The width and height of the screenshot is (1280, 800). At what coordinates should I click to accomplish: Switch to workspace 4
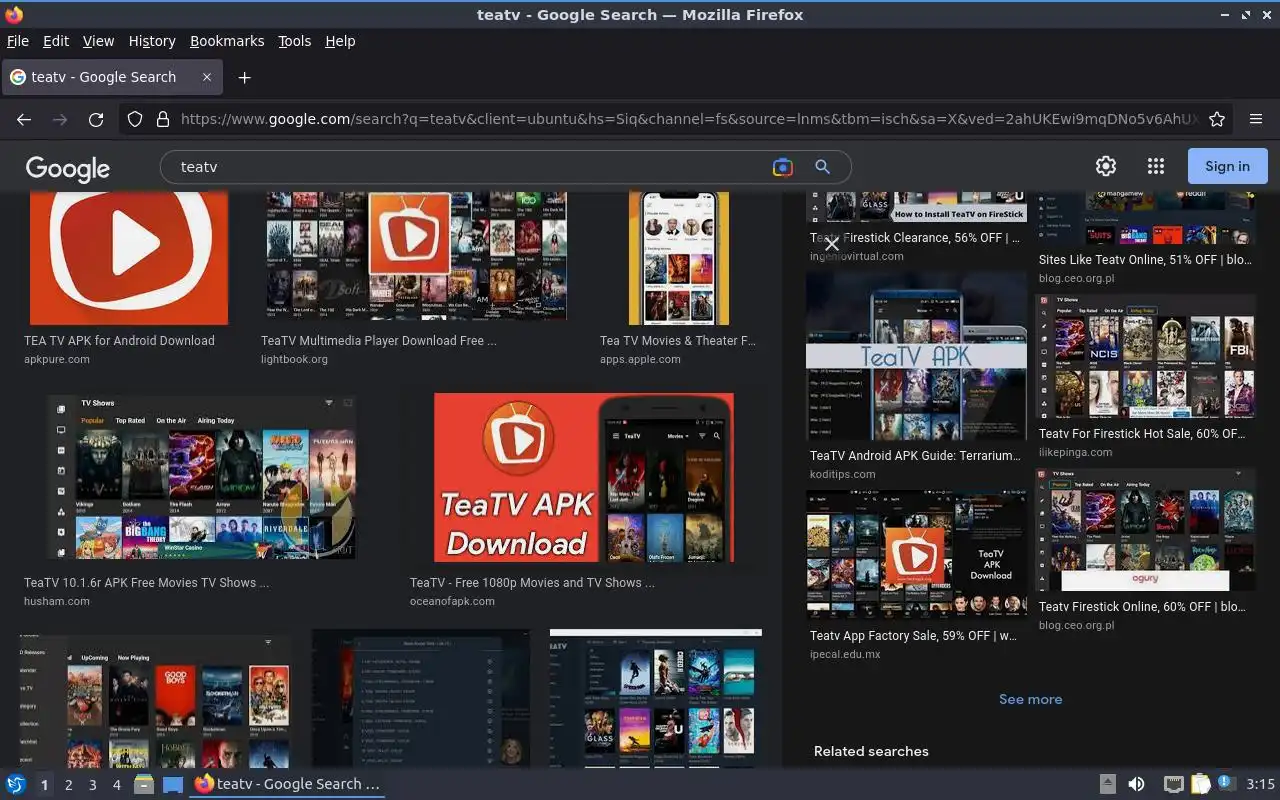pos(116,785)
